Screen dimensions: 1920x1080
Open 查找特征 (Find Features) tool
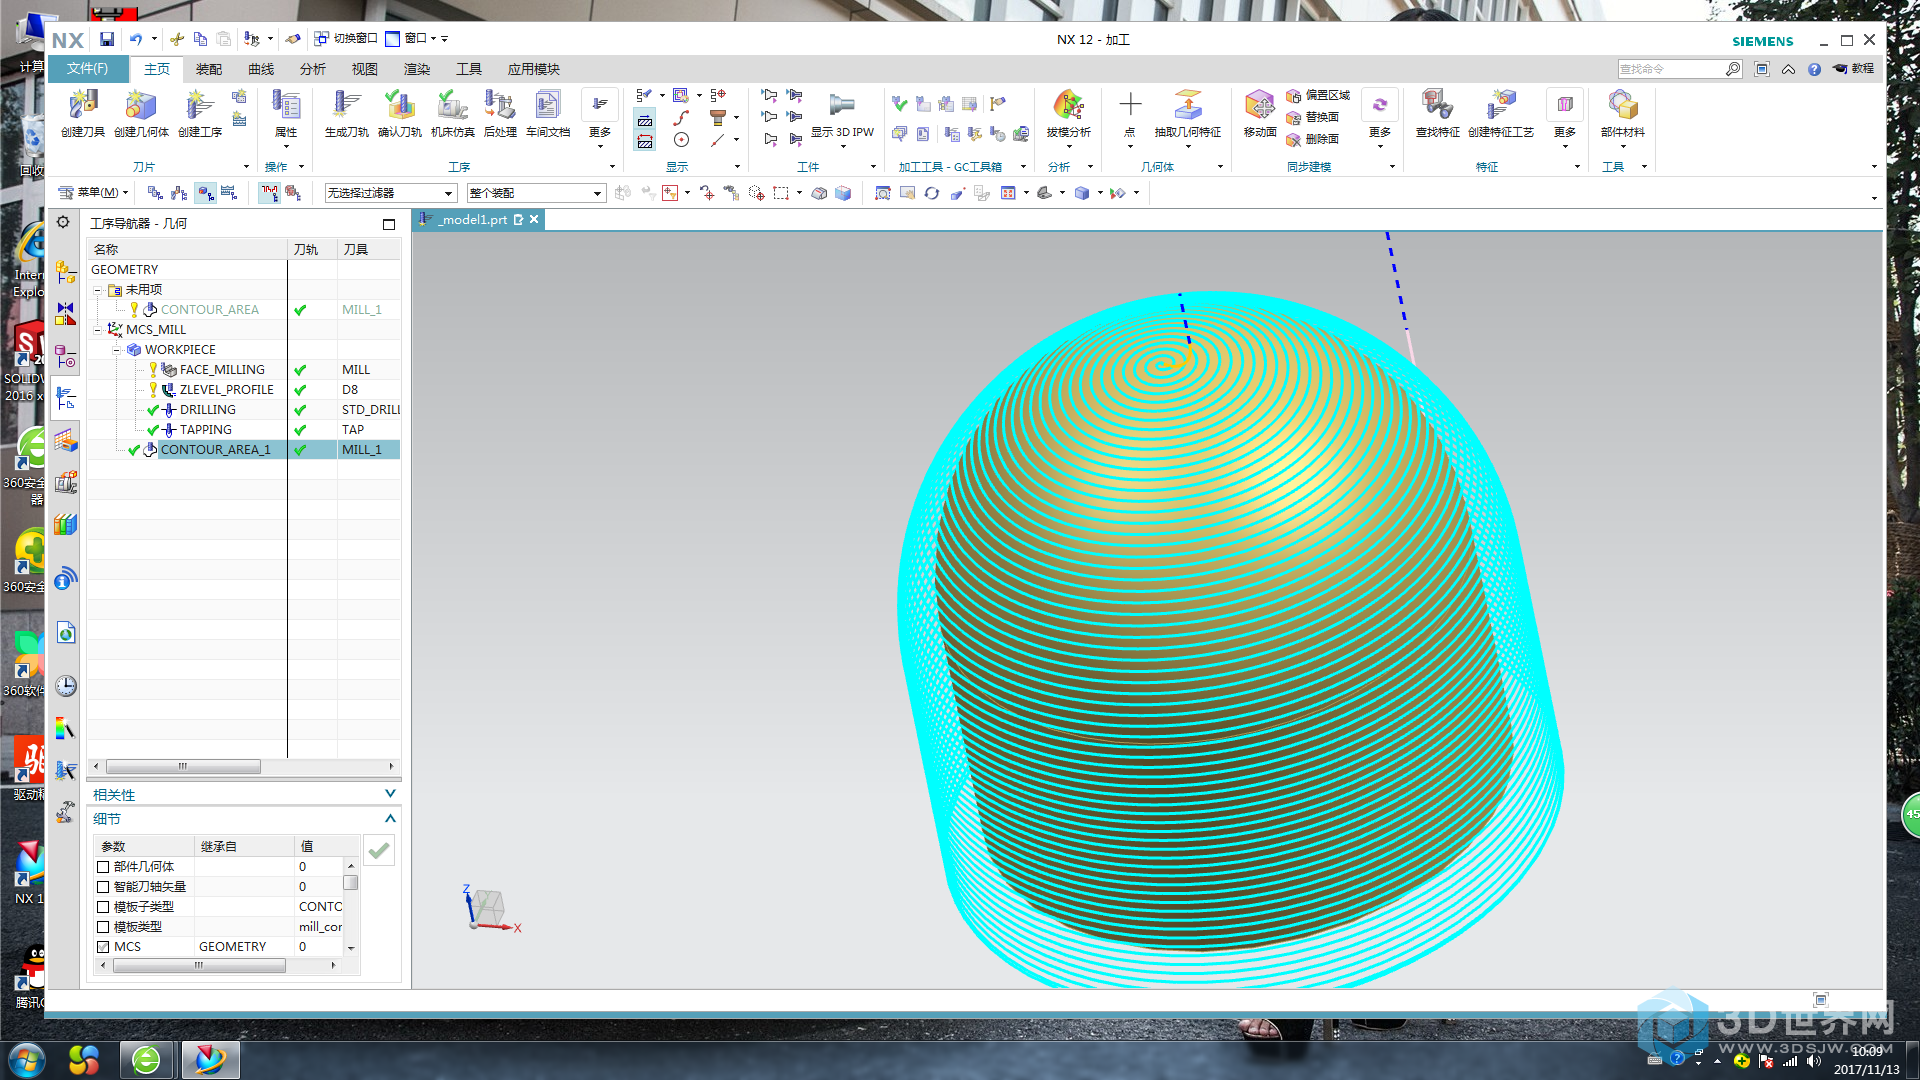1438,113
